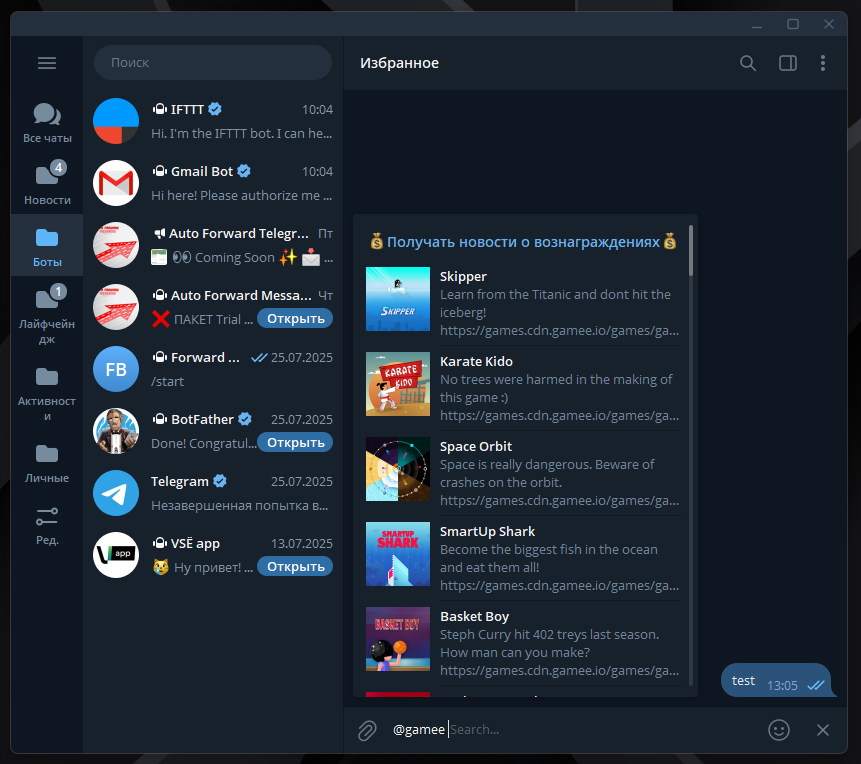Click the IFTTT avatar
Screen dimensions: 861x764
point(116,121)
